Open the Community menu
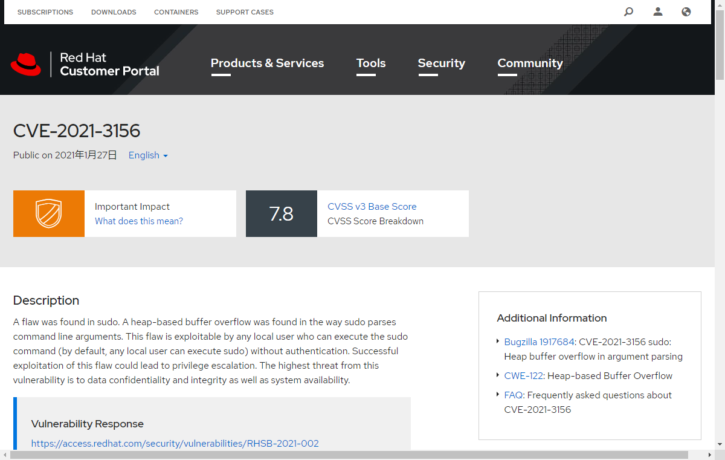 pos(530,63)
